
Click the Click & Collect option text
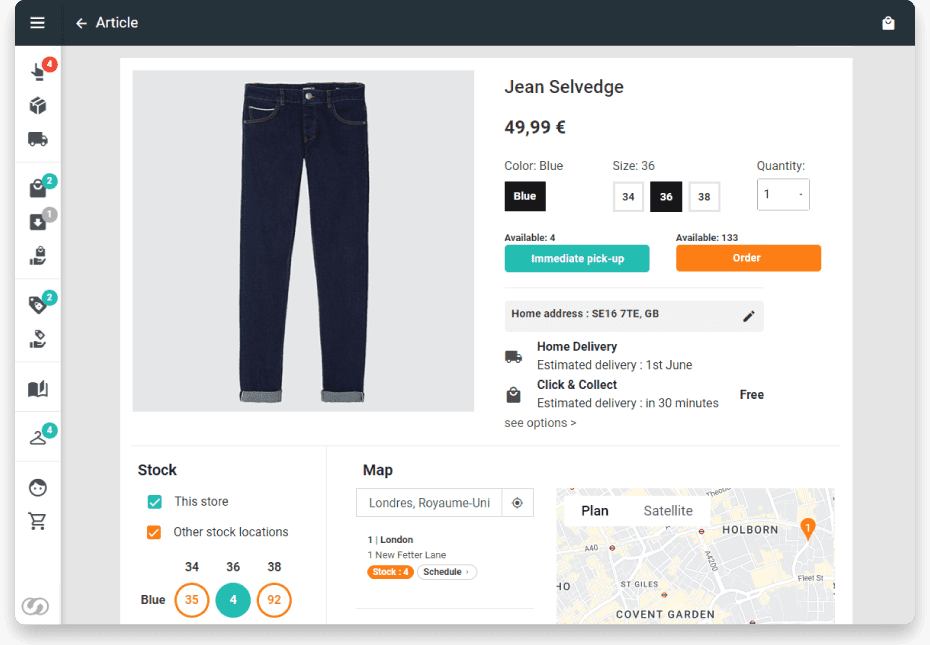coord(628,394)
